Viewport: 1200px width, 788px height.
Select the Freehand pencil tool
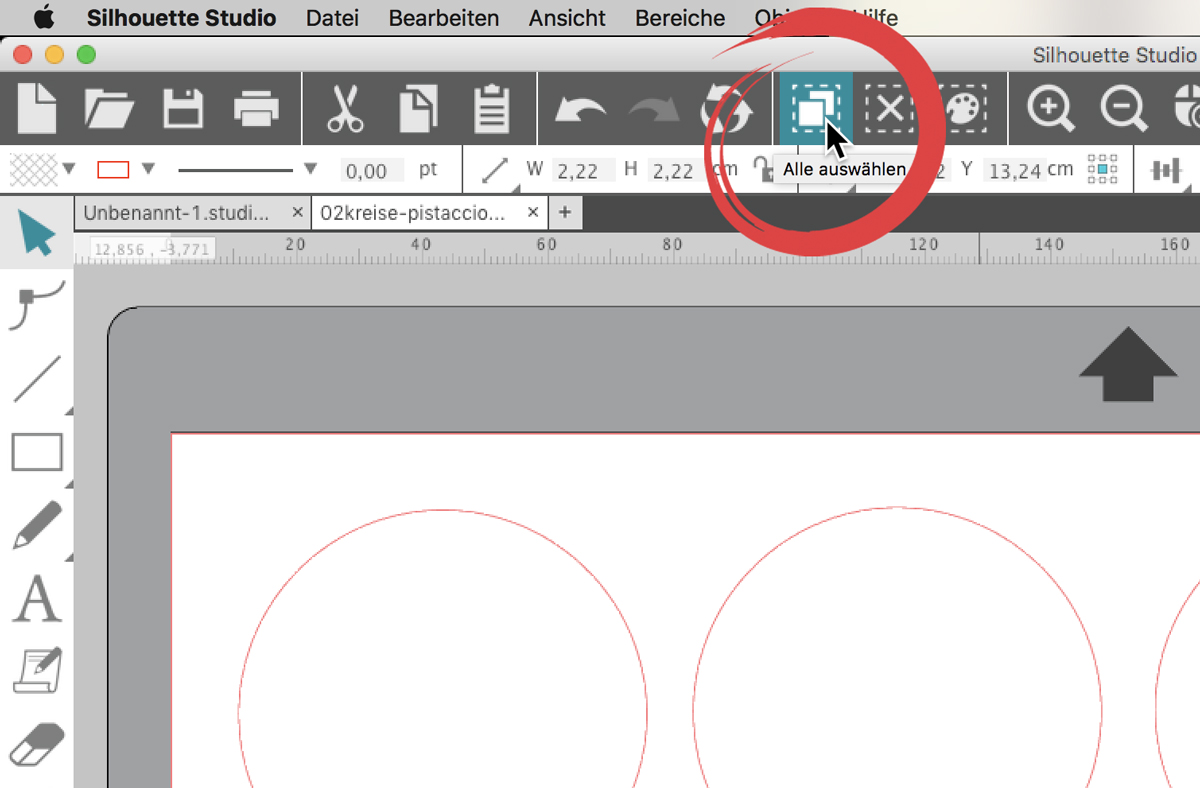pyautogui.click(x=37, y=525)
